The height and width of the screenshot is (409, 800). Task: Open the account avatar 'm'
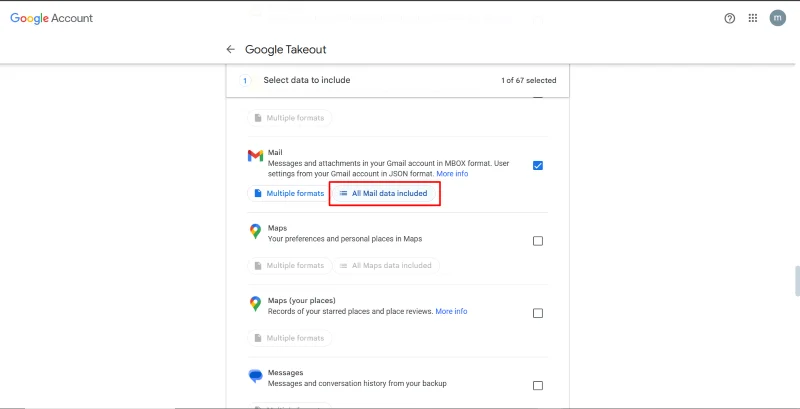778,18
